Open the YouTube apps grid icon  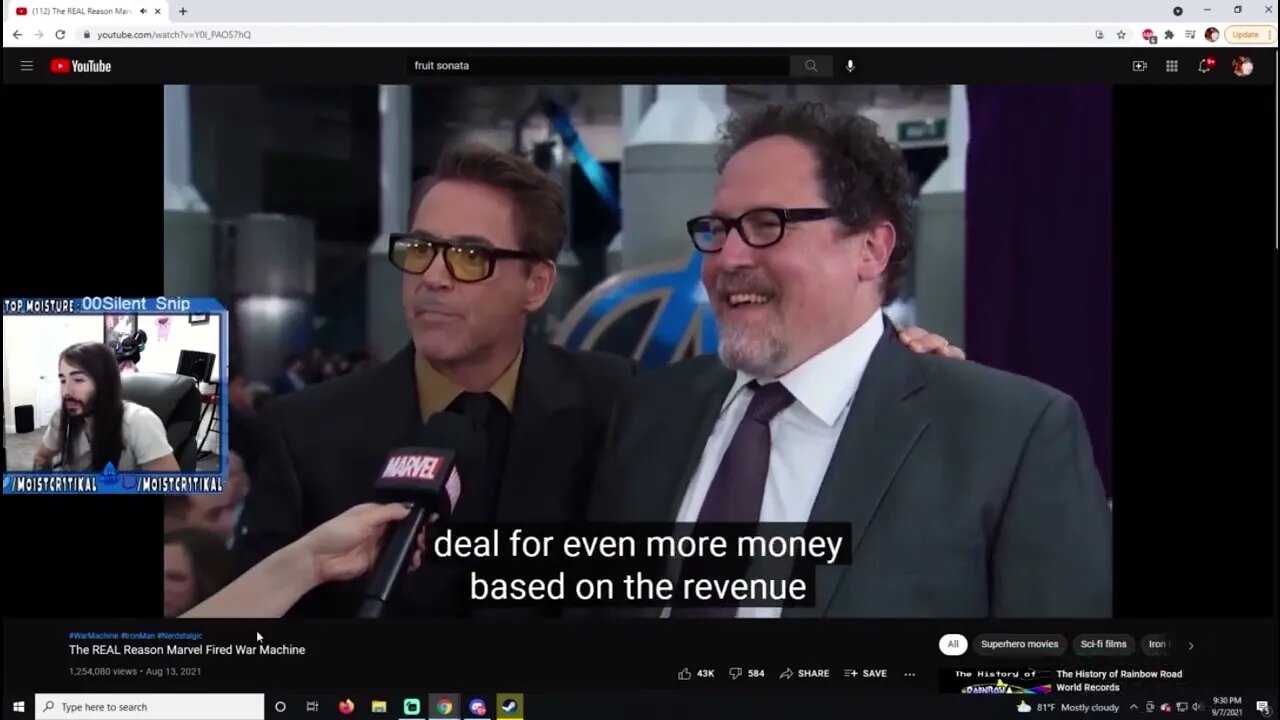pos(1172,66)
